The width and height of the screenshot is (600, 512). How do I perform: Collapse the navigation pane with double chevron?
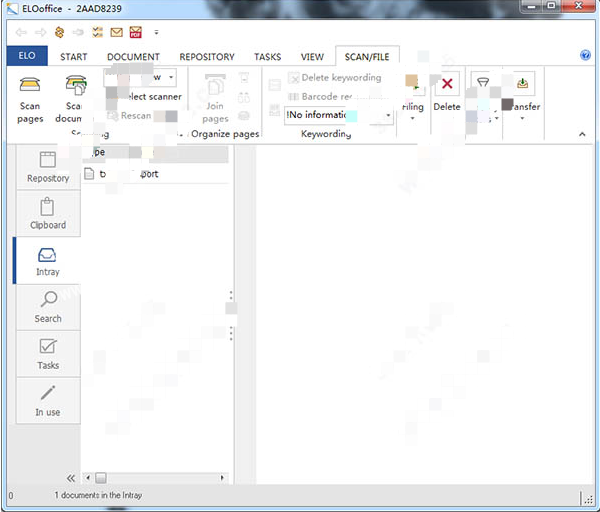click(x=71, y=478)
